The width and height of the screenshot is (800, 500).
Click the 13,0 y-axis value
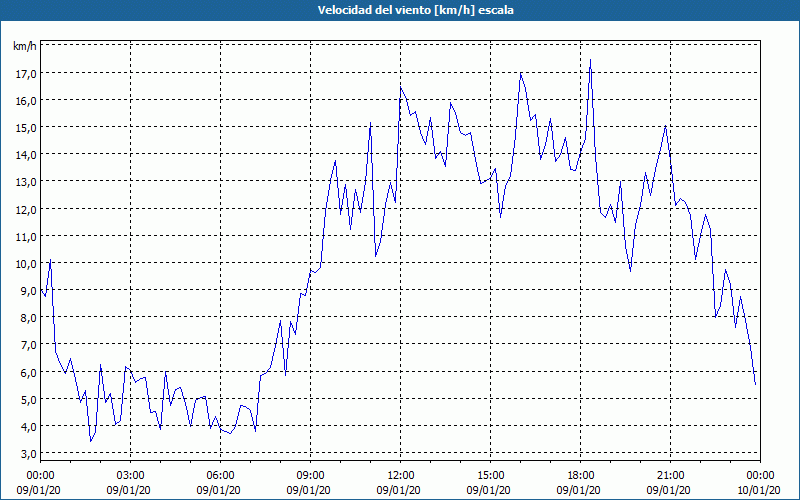[26, 183]
